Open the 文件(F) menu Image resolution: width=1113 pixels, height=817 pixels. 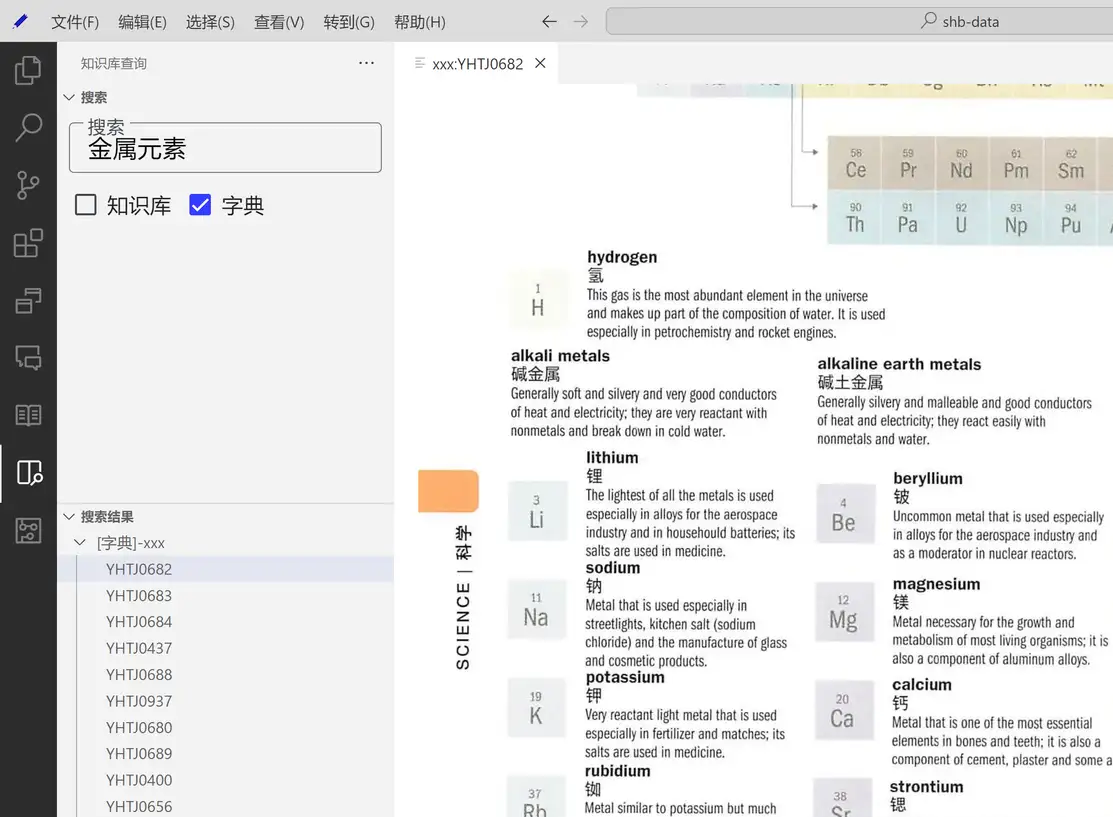coord(75,22)
